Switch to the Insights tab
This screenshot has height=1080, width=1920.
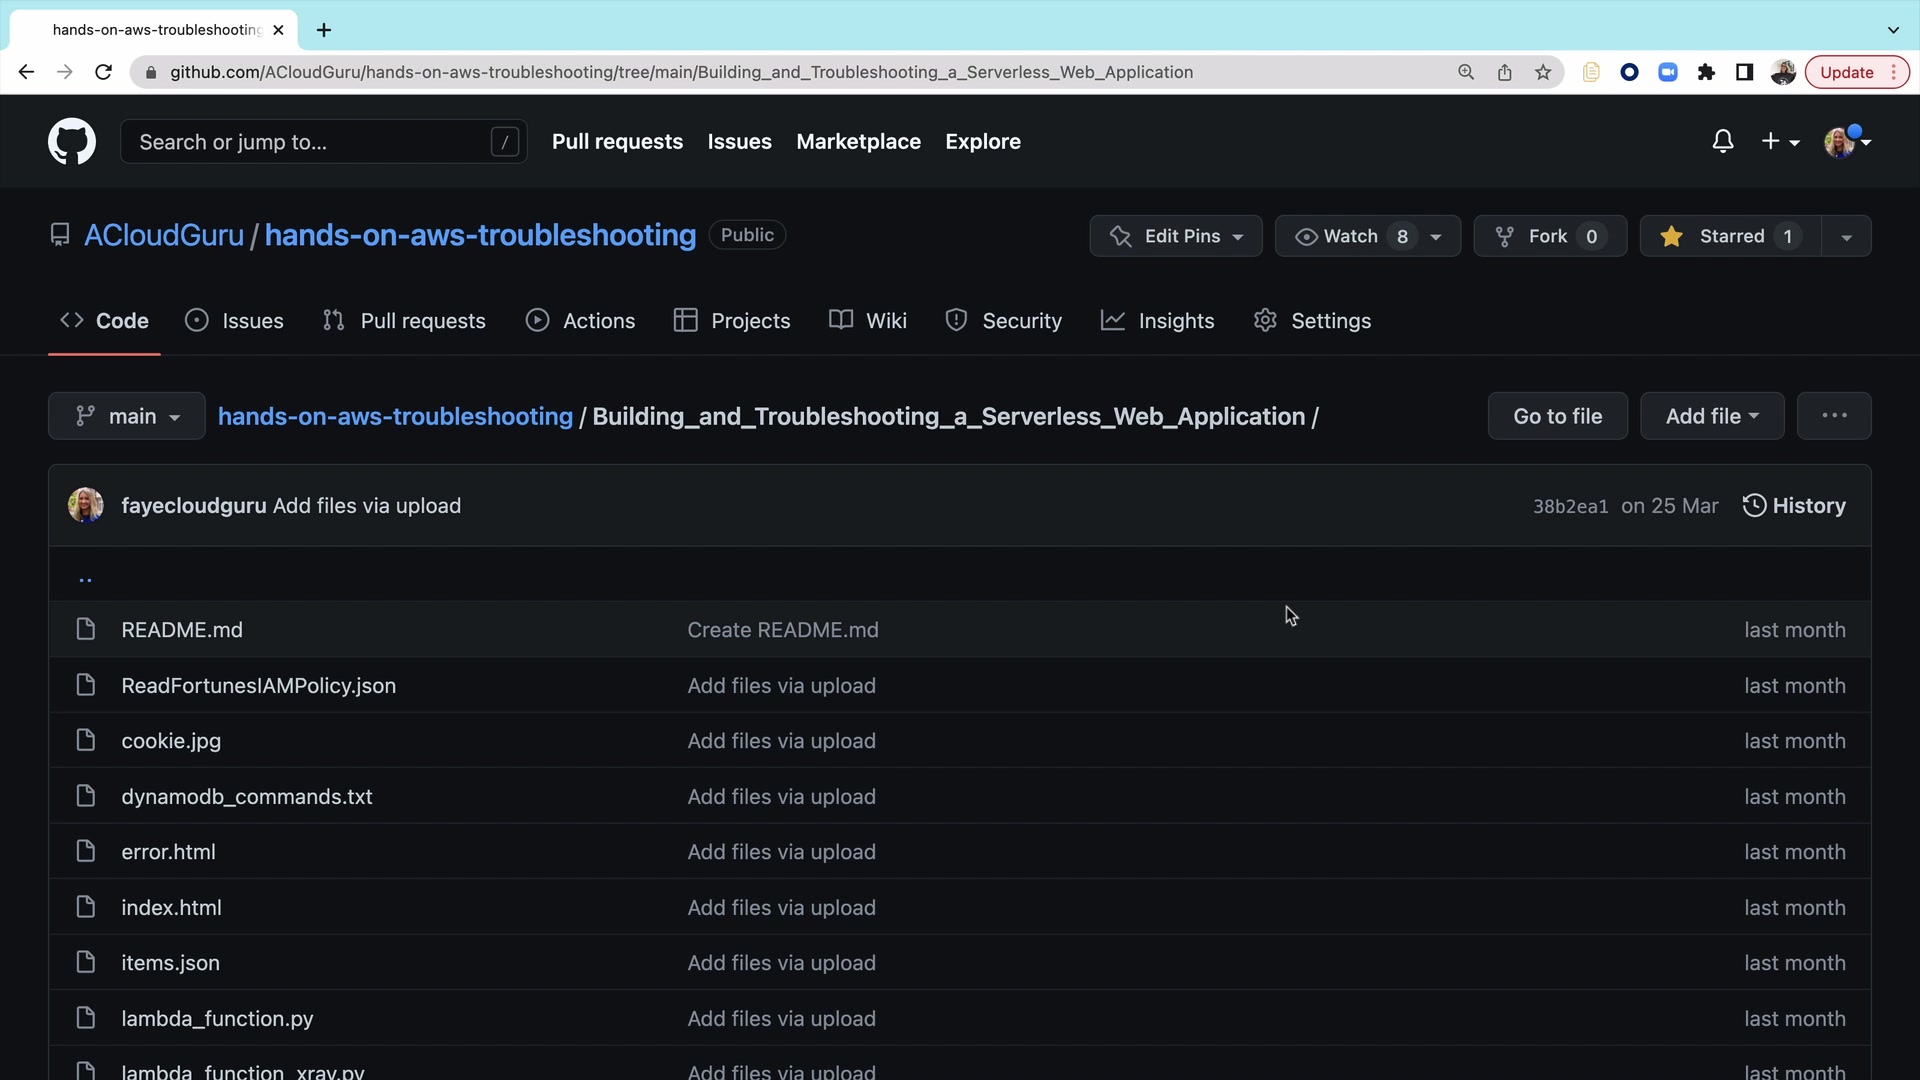point(1157,321)
